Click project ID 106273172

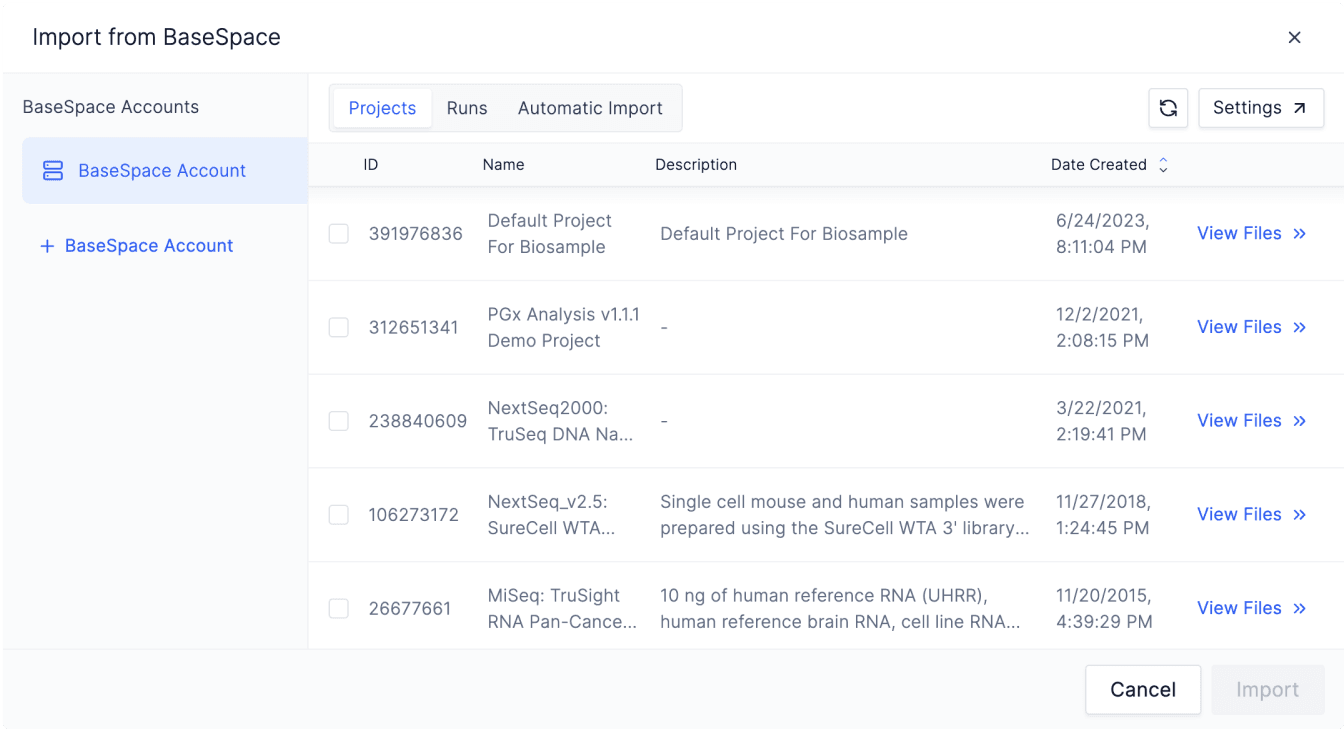pos(413,515)
